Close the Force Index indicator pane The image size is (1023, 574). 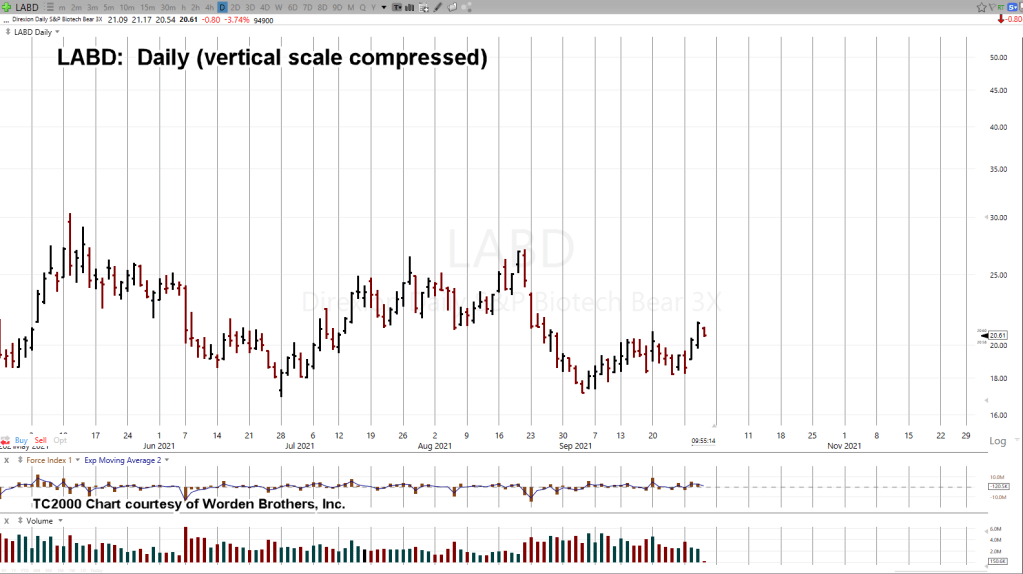tap(7, 460)
